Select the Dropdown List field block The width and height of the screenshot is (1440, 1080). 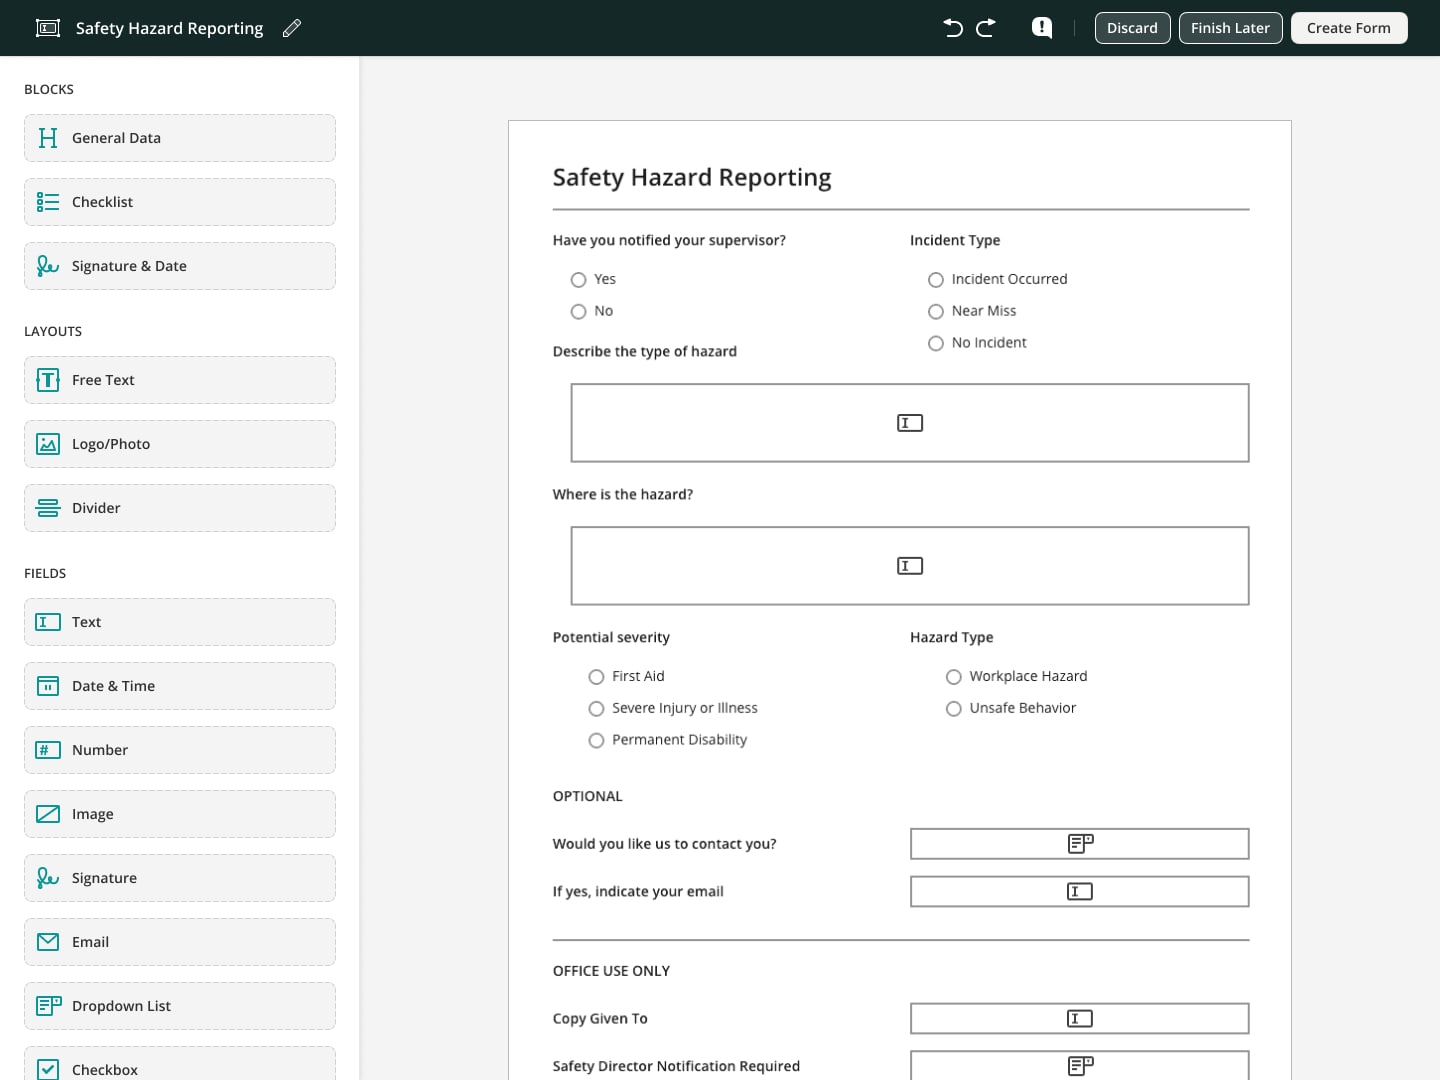click(180, 1006)
